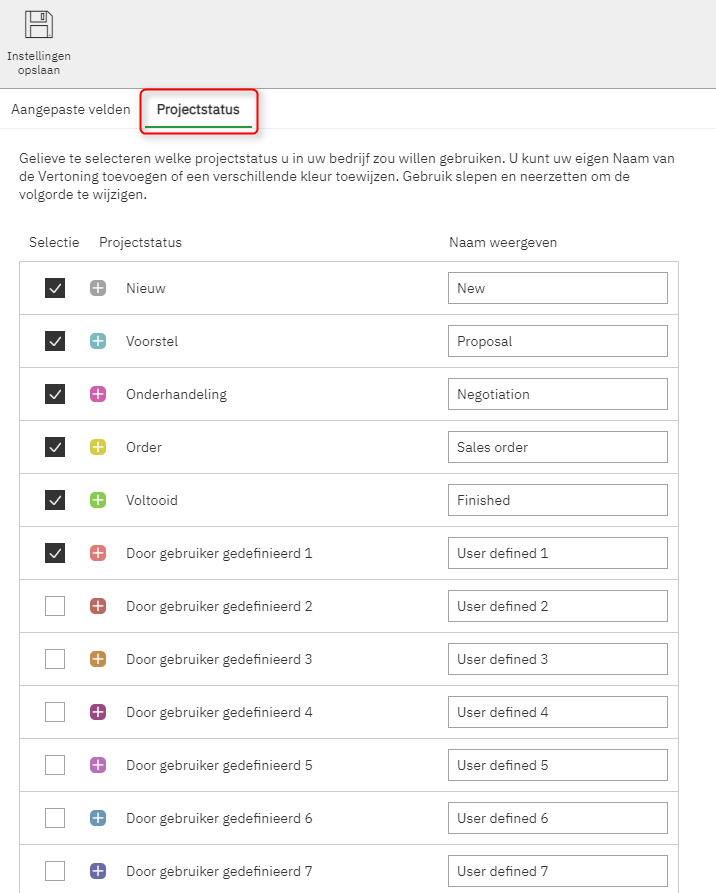Click the User defined 4 name field
716x893 pixels.
tap(557, 712)
